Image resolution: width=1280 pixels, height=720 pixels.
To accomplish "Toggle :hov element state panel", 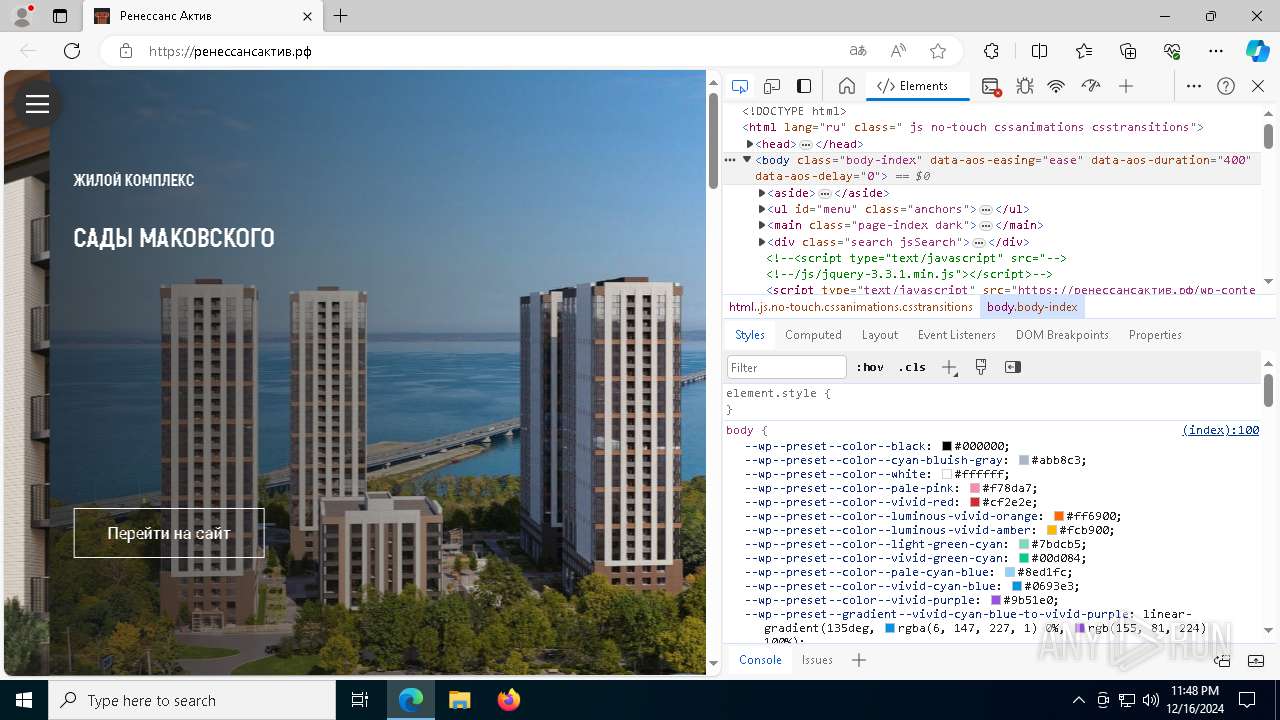I will tap(870, 367).
